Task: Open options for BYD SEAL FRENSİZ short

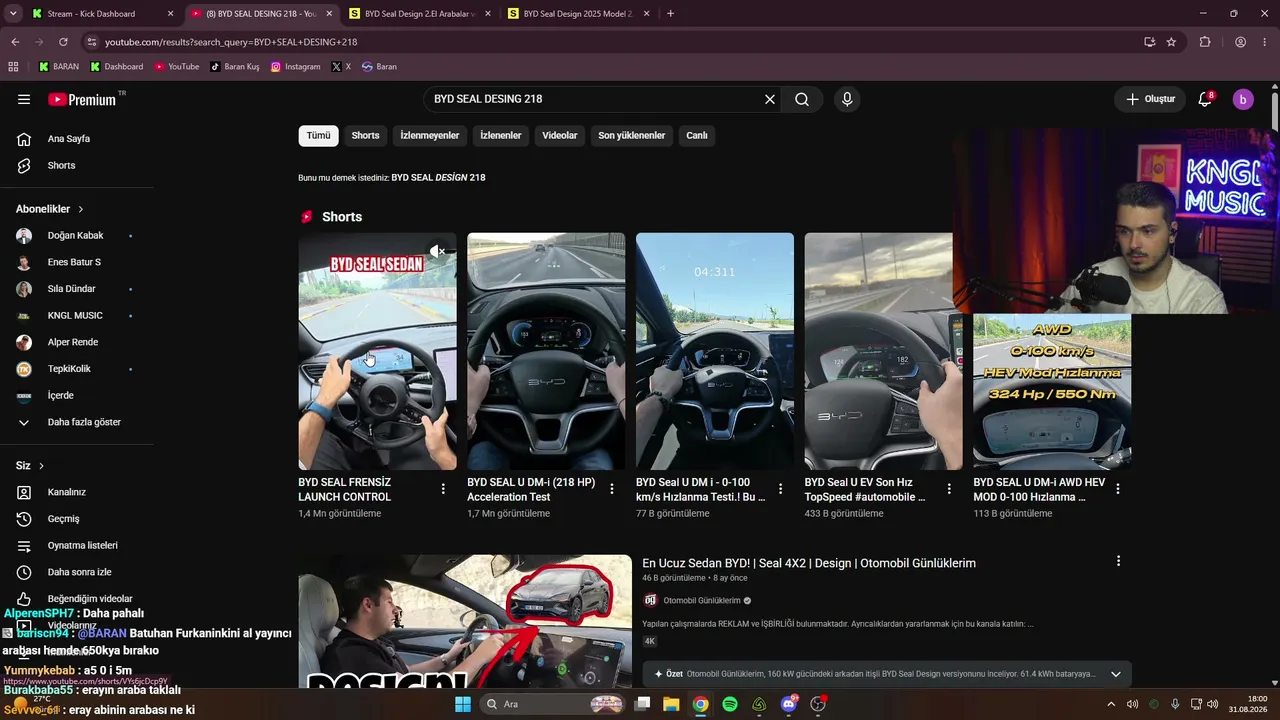Action: coord(443,489)
